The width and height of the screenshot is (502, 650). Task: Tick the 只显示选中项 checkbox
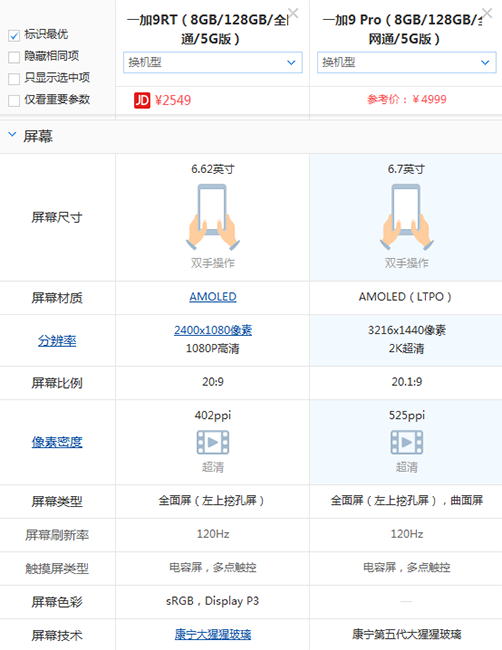pos(14,78)
